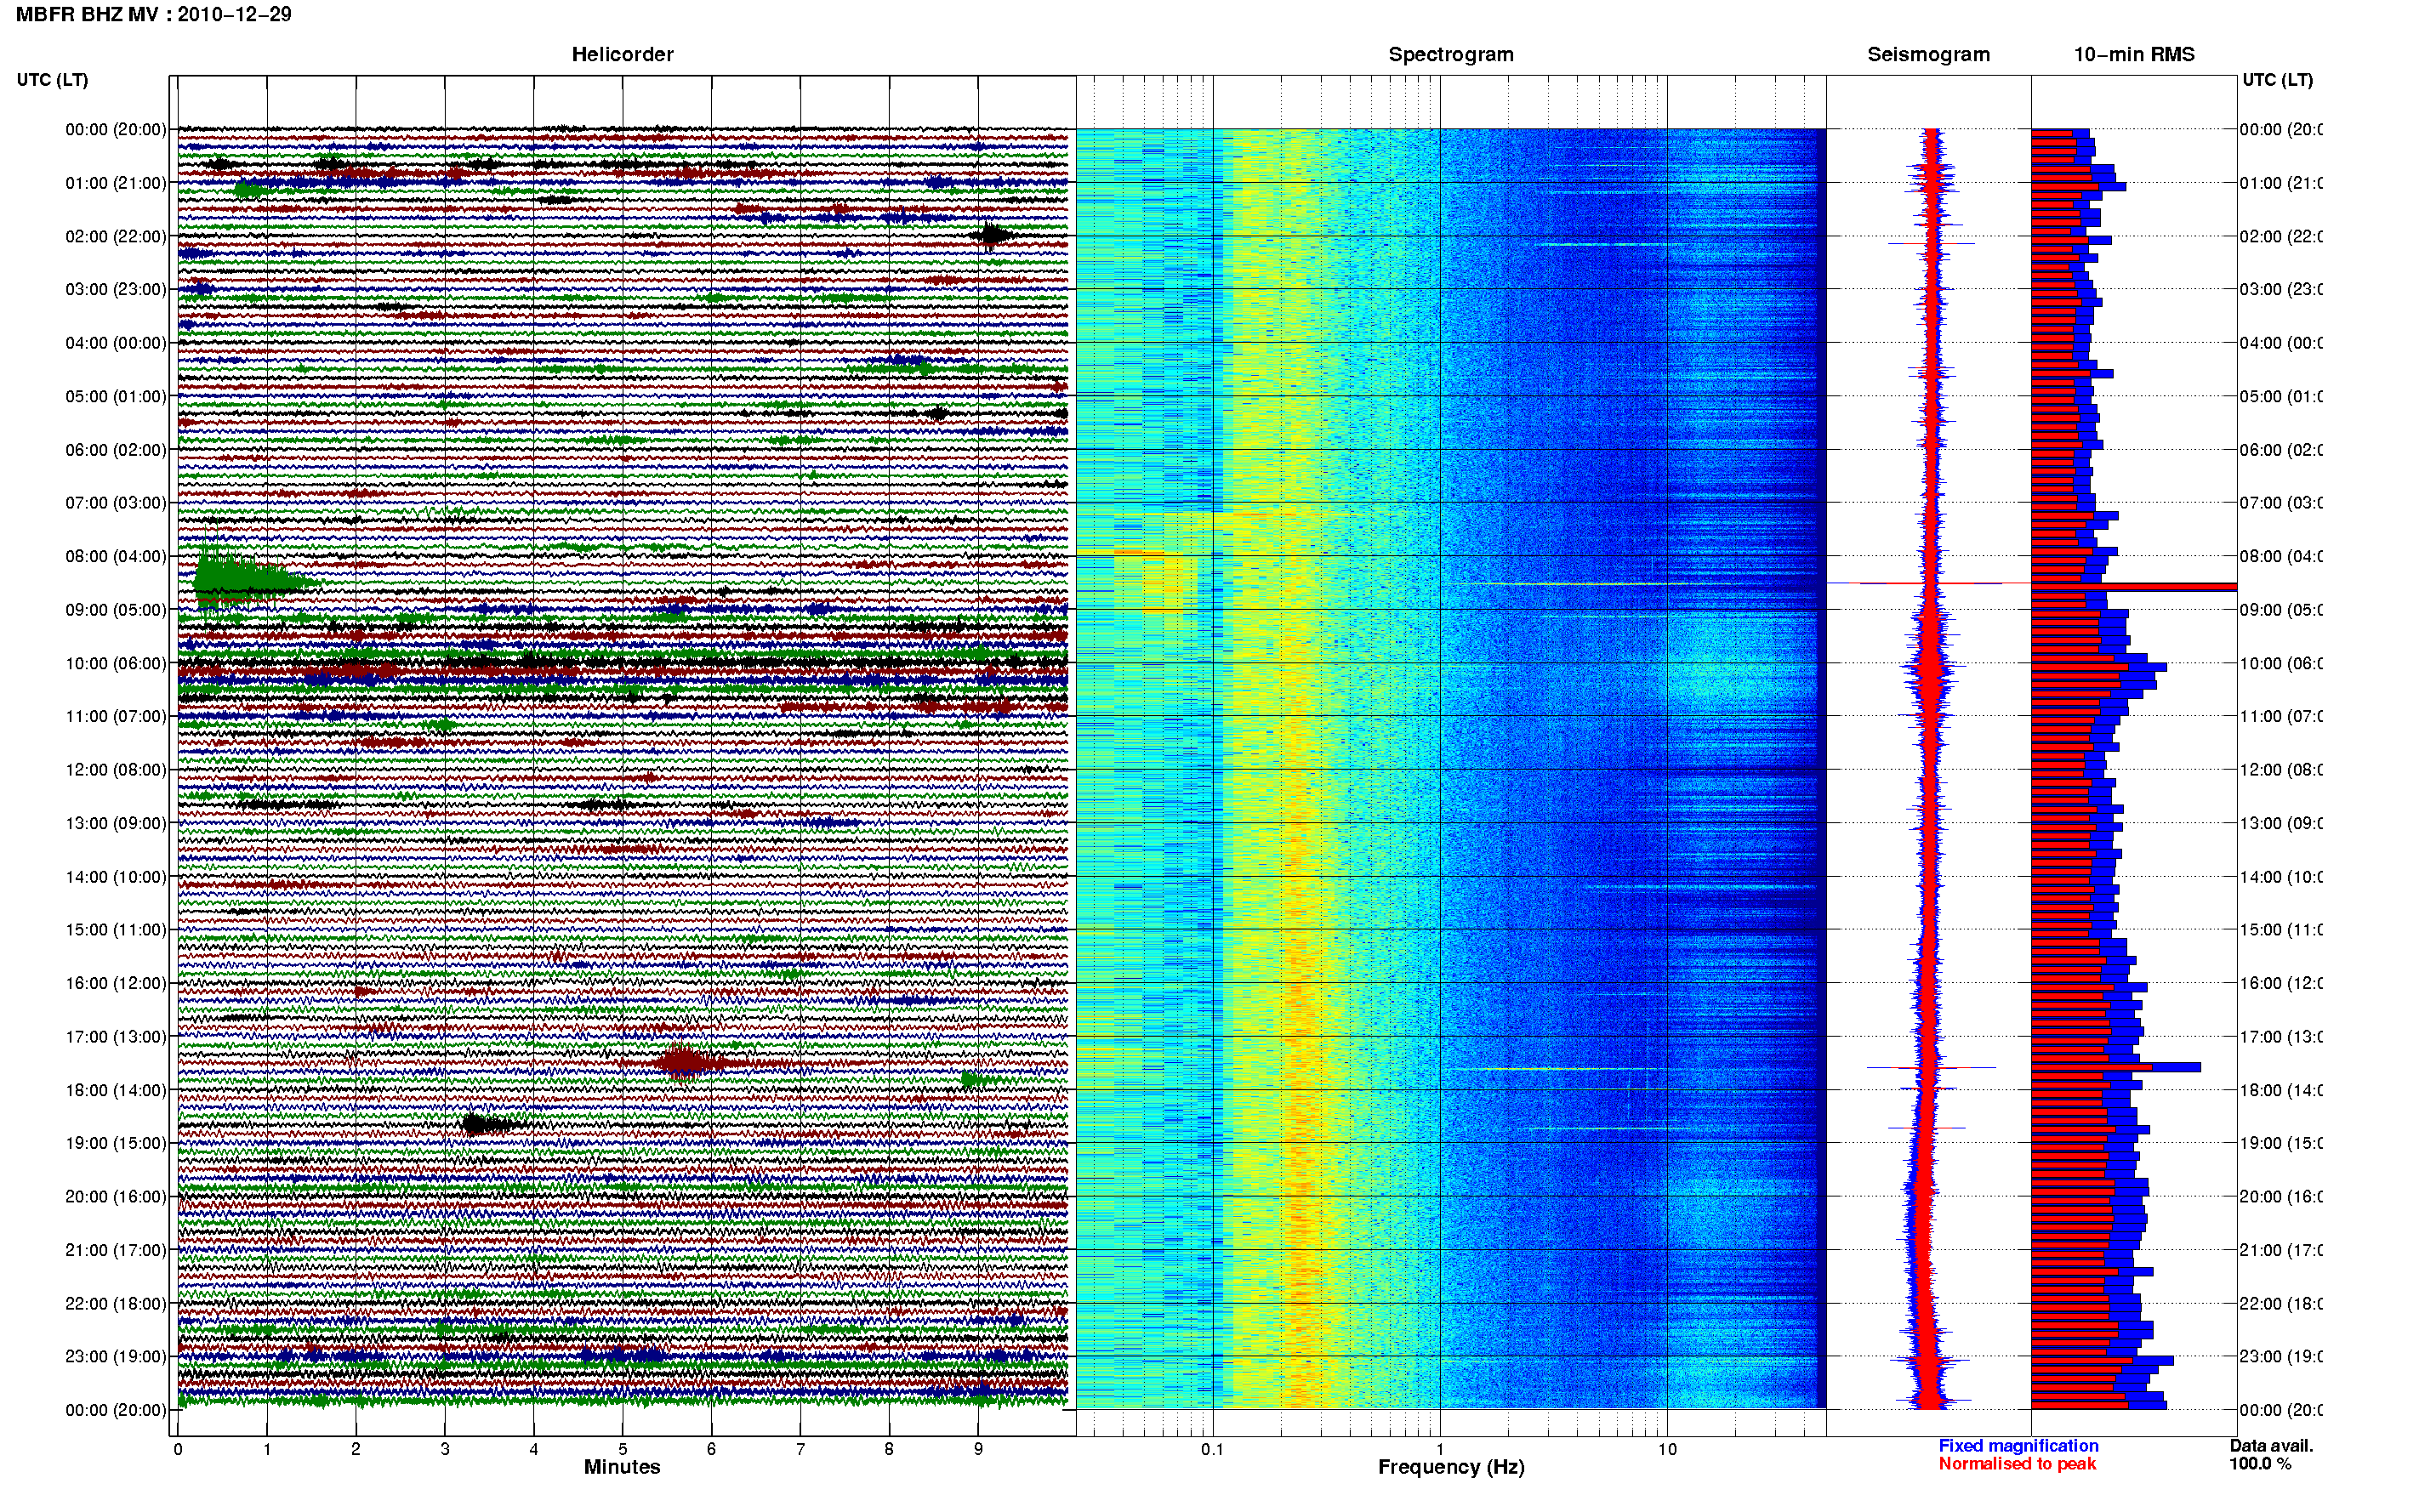The width and height of the screenshot is (2419, 1512).
Task: Click the left '18:00 (14:00)' time label
Action: point(116,1090)
